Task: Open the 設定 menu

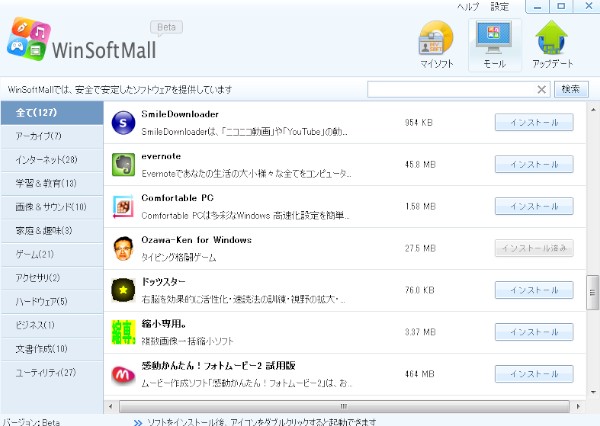Action: click(500, 7)
